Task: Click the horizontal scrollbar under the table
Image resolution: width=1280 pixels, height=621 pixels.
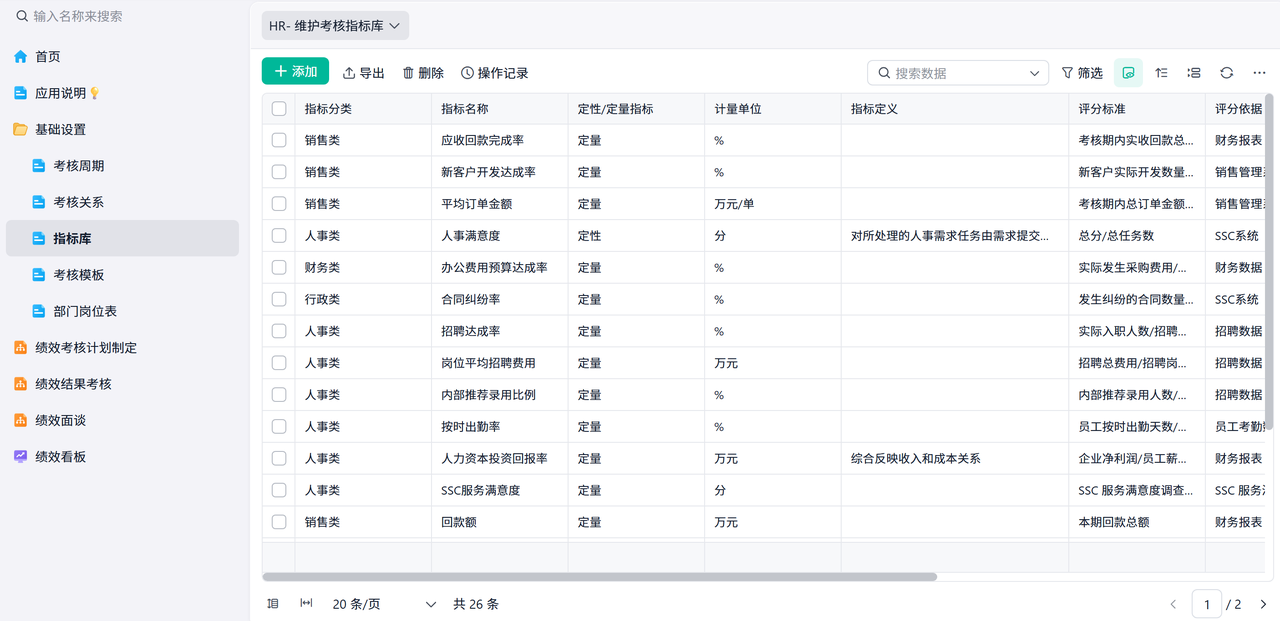Action: pyautogui.click(x=600, y=577)
